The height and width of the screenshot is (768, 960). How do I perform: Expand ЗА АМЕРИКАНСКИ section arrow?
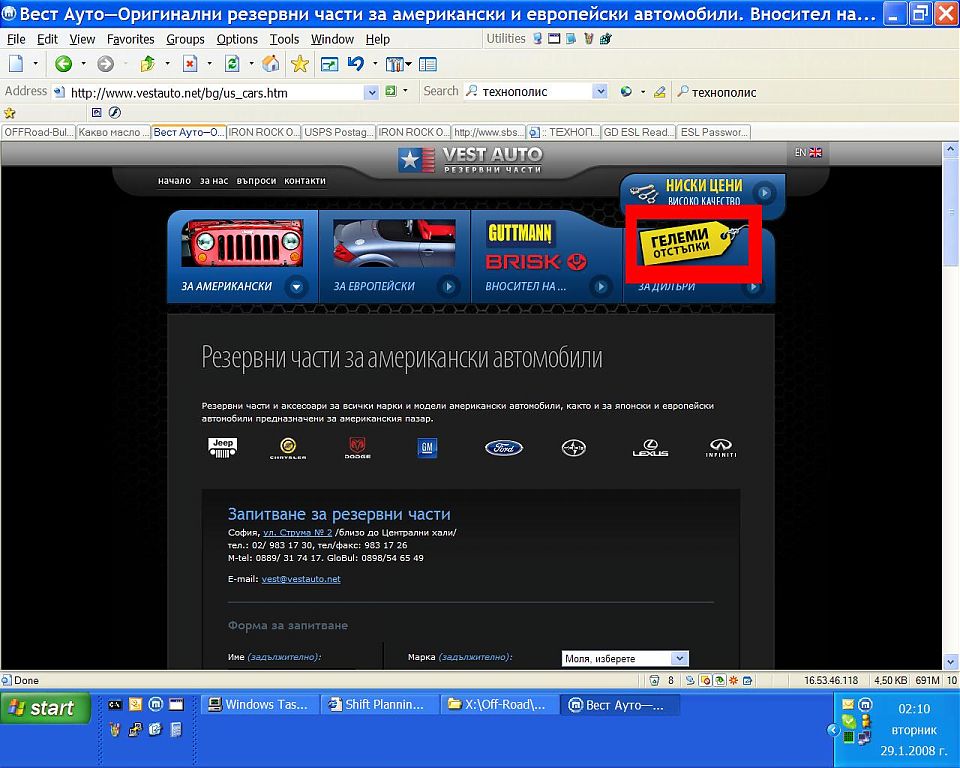click(x=296, y=286)
